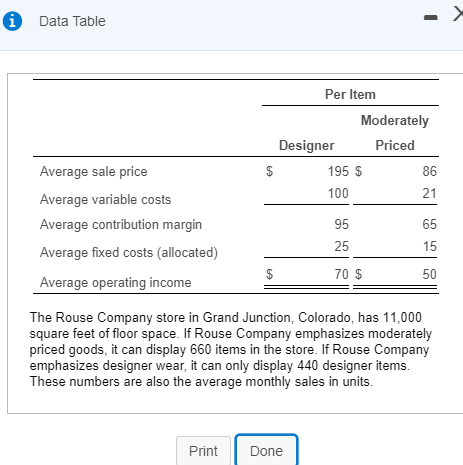Click the Moderately Priced fixed cost 15
This screenshot has width=463, height=465.
tap(430, 246)
